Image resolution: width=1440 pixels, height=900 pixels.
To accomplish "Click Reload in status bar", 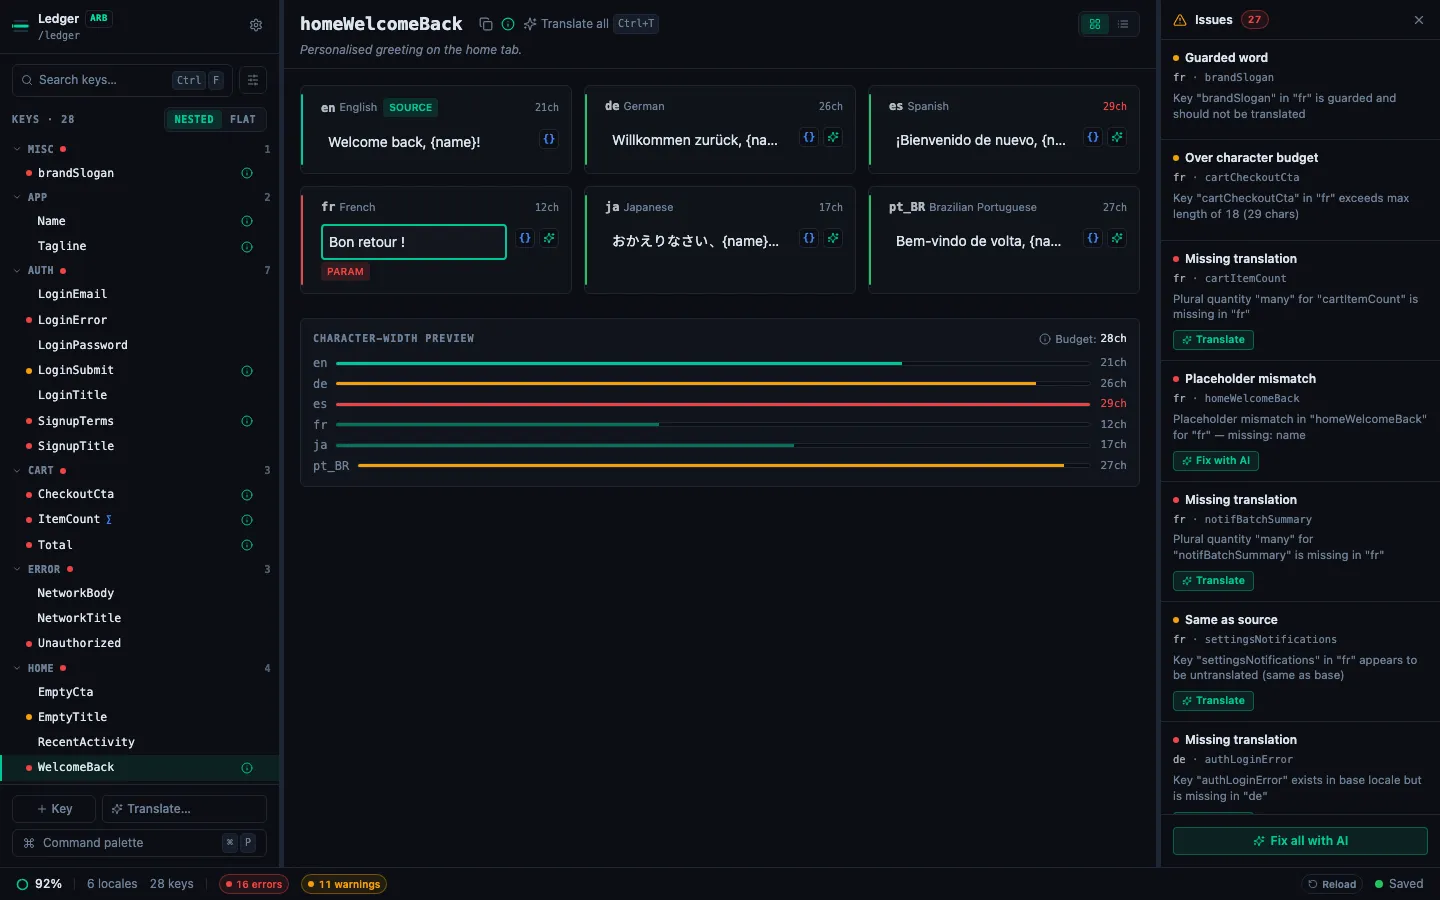I will (1332, 884).
